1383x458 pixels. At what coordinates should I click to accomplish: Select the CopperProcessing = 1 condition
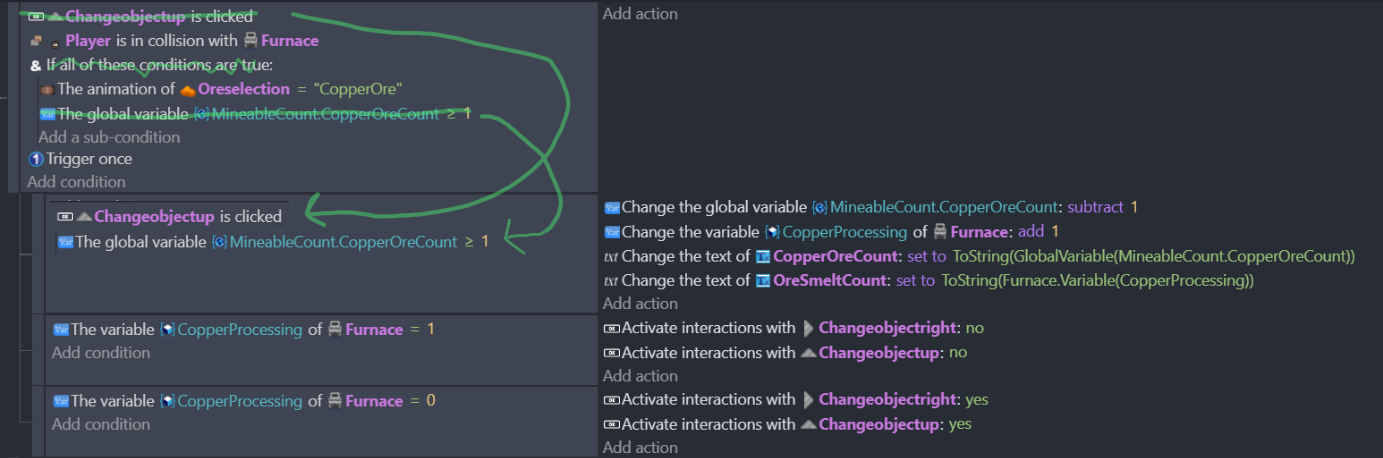click(x=244, y=329)
